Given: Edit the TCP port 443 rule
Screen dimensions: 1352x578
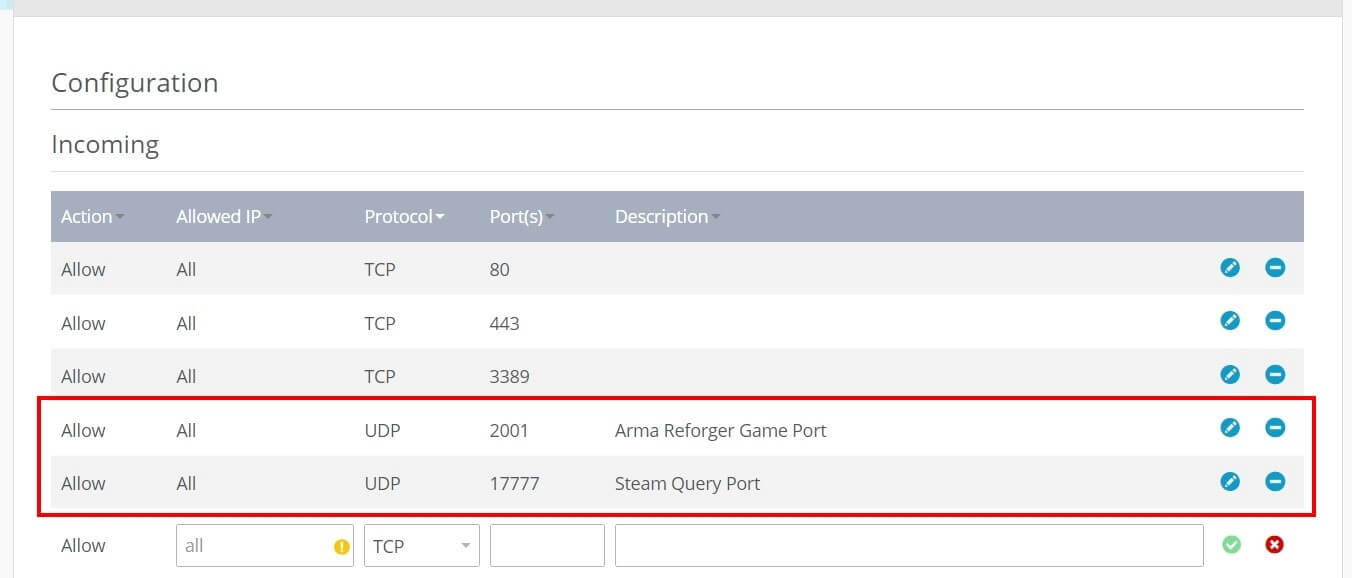Looking at the screenshot, I should pos(1230,321).
